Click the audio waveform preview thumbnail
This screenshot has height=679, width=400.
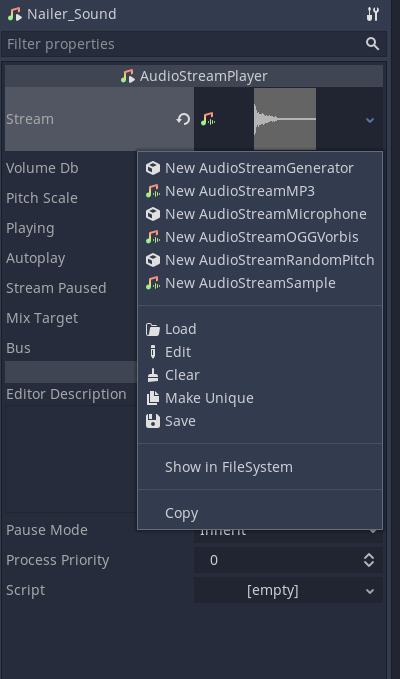(x=285, y=119)
